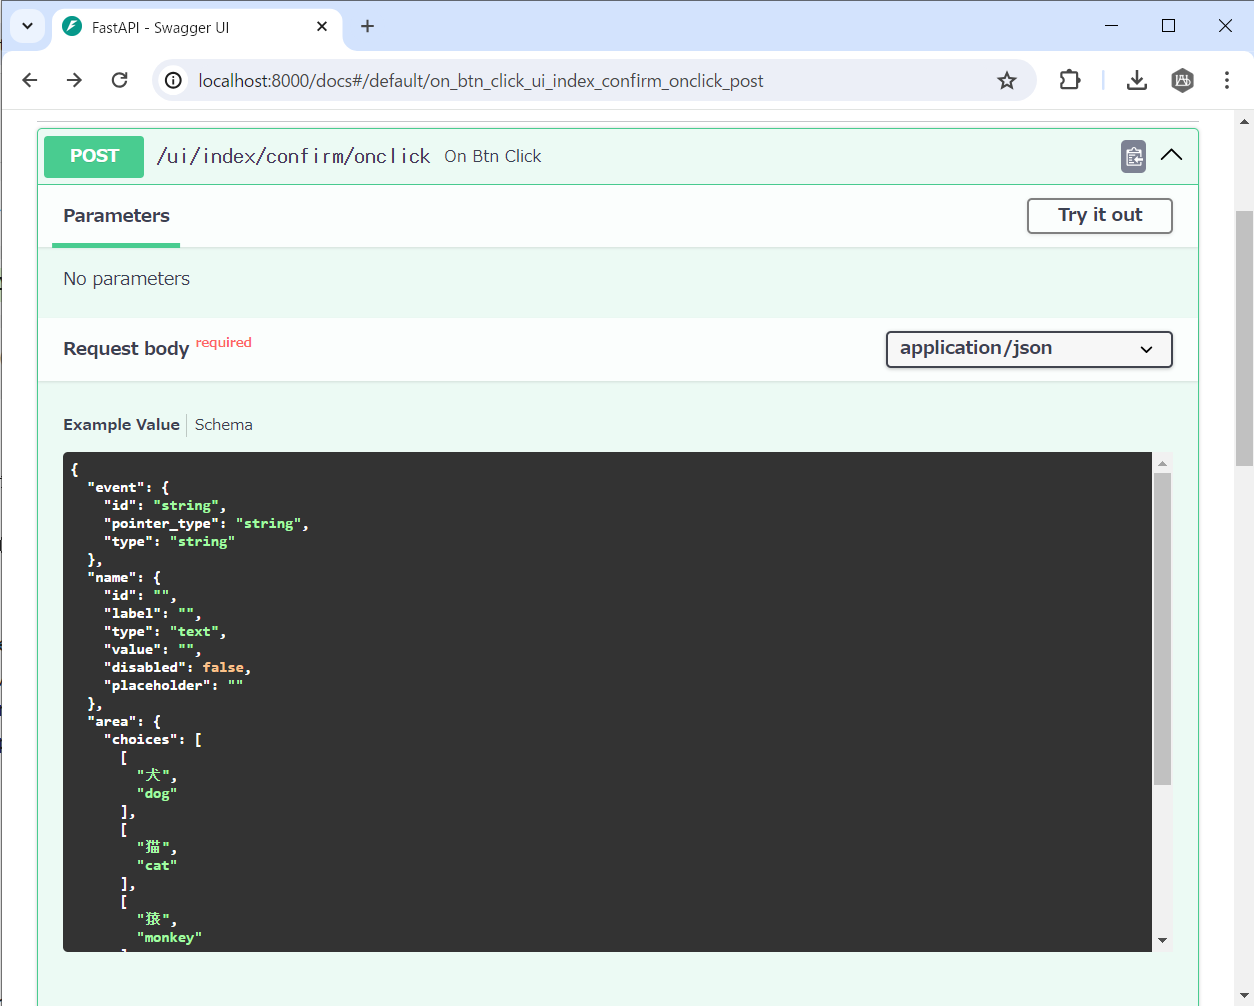Click the FastAPI favicon on the browser tab
Viewport: 1254px width, 1006px height.
tap(70, 27)
